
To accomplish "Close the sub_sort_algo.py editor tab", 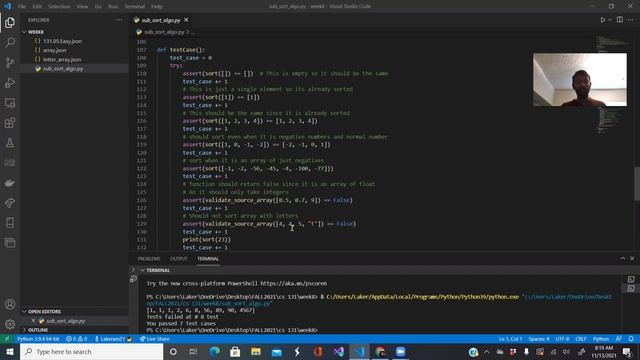I will [186, 20].
